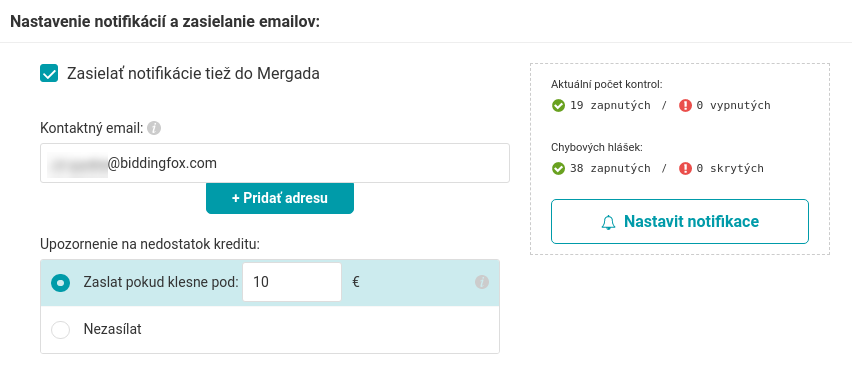Uncheck Zasielať notifikácie tiež do Mergada
The height and width of the screenshot is (373, 852).
click(49, 73)
